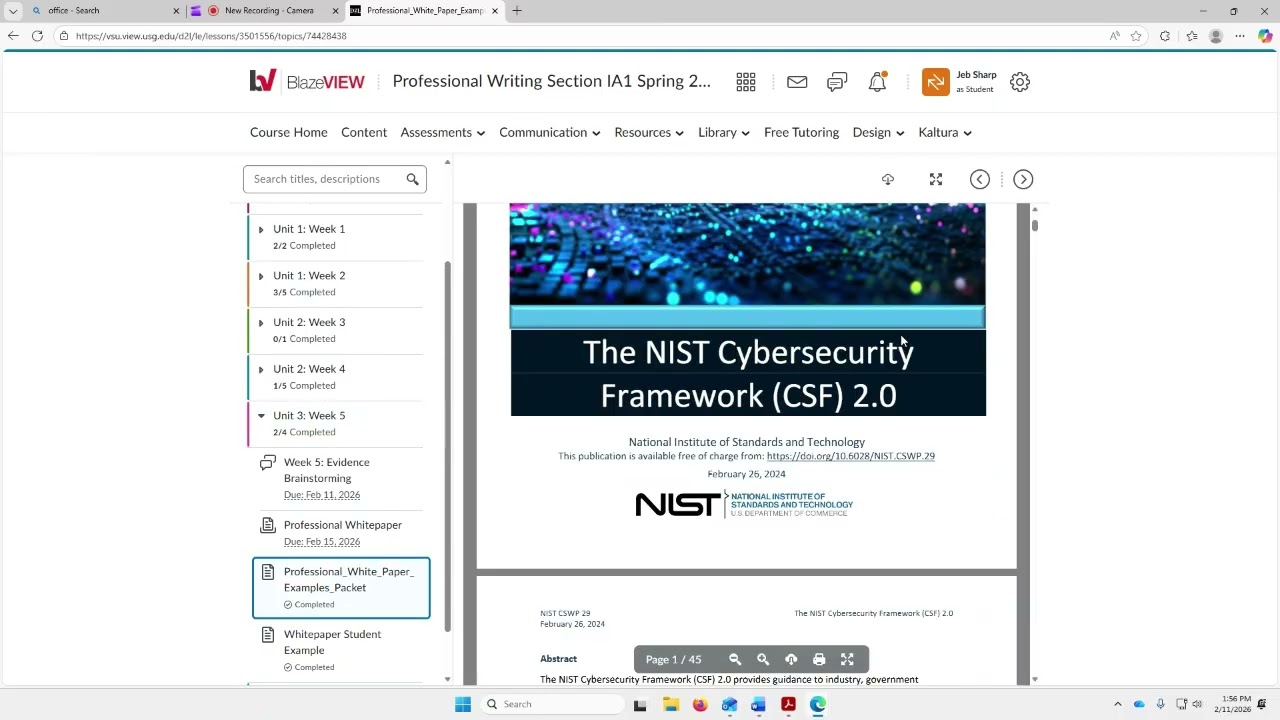The height and width of the screenshot is (720, 1280).
Task: Open the Windows Start menu
Action: 463,704
